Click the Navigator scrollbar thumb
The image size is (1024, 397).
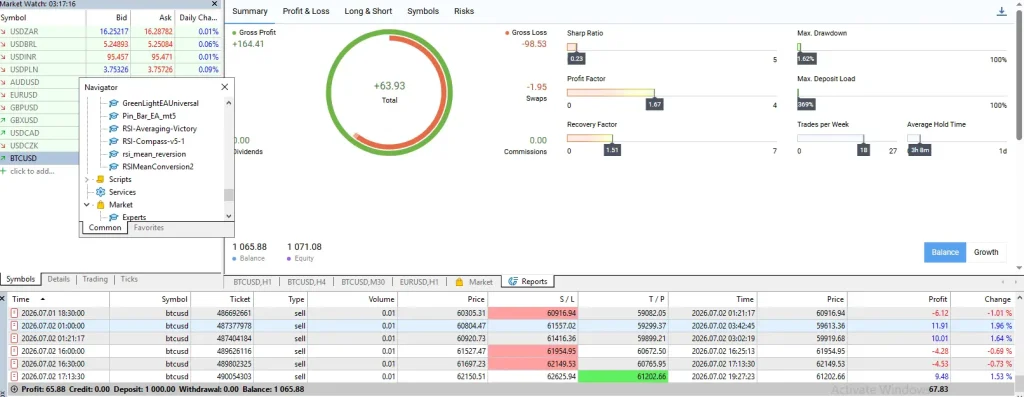(229, 195)
